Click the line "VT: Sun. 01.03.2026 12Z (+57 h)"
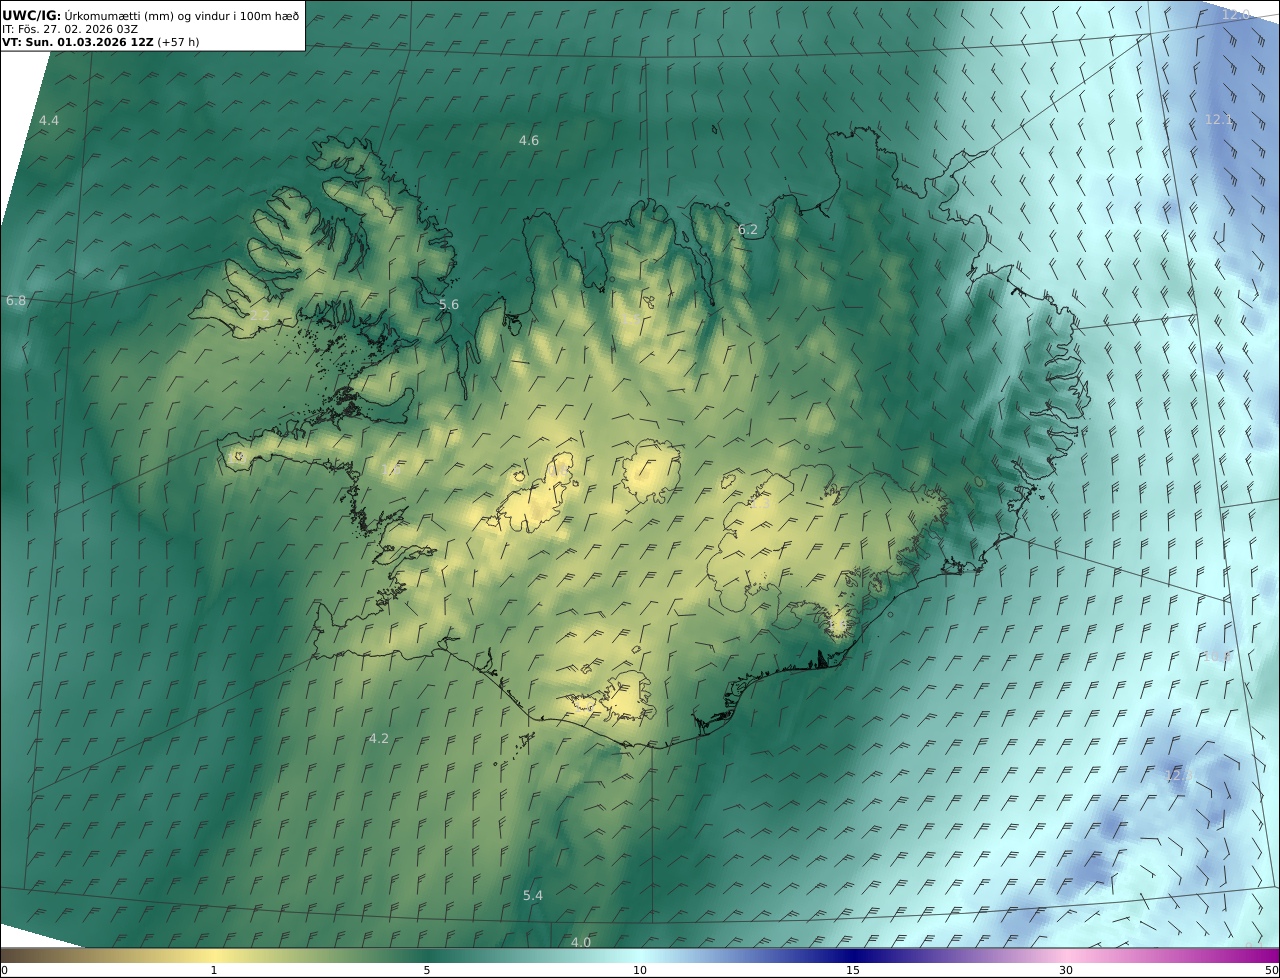Image resolution: width=1280 pixels, height=978 pixels. [100, 42]
